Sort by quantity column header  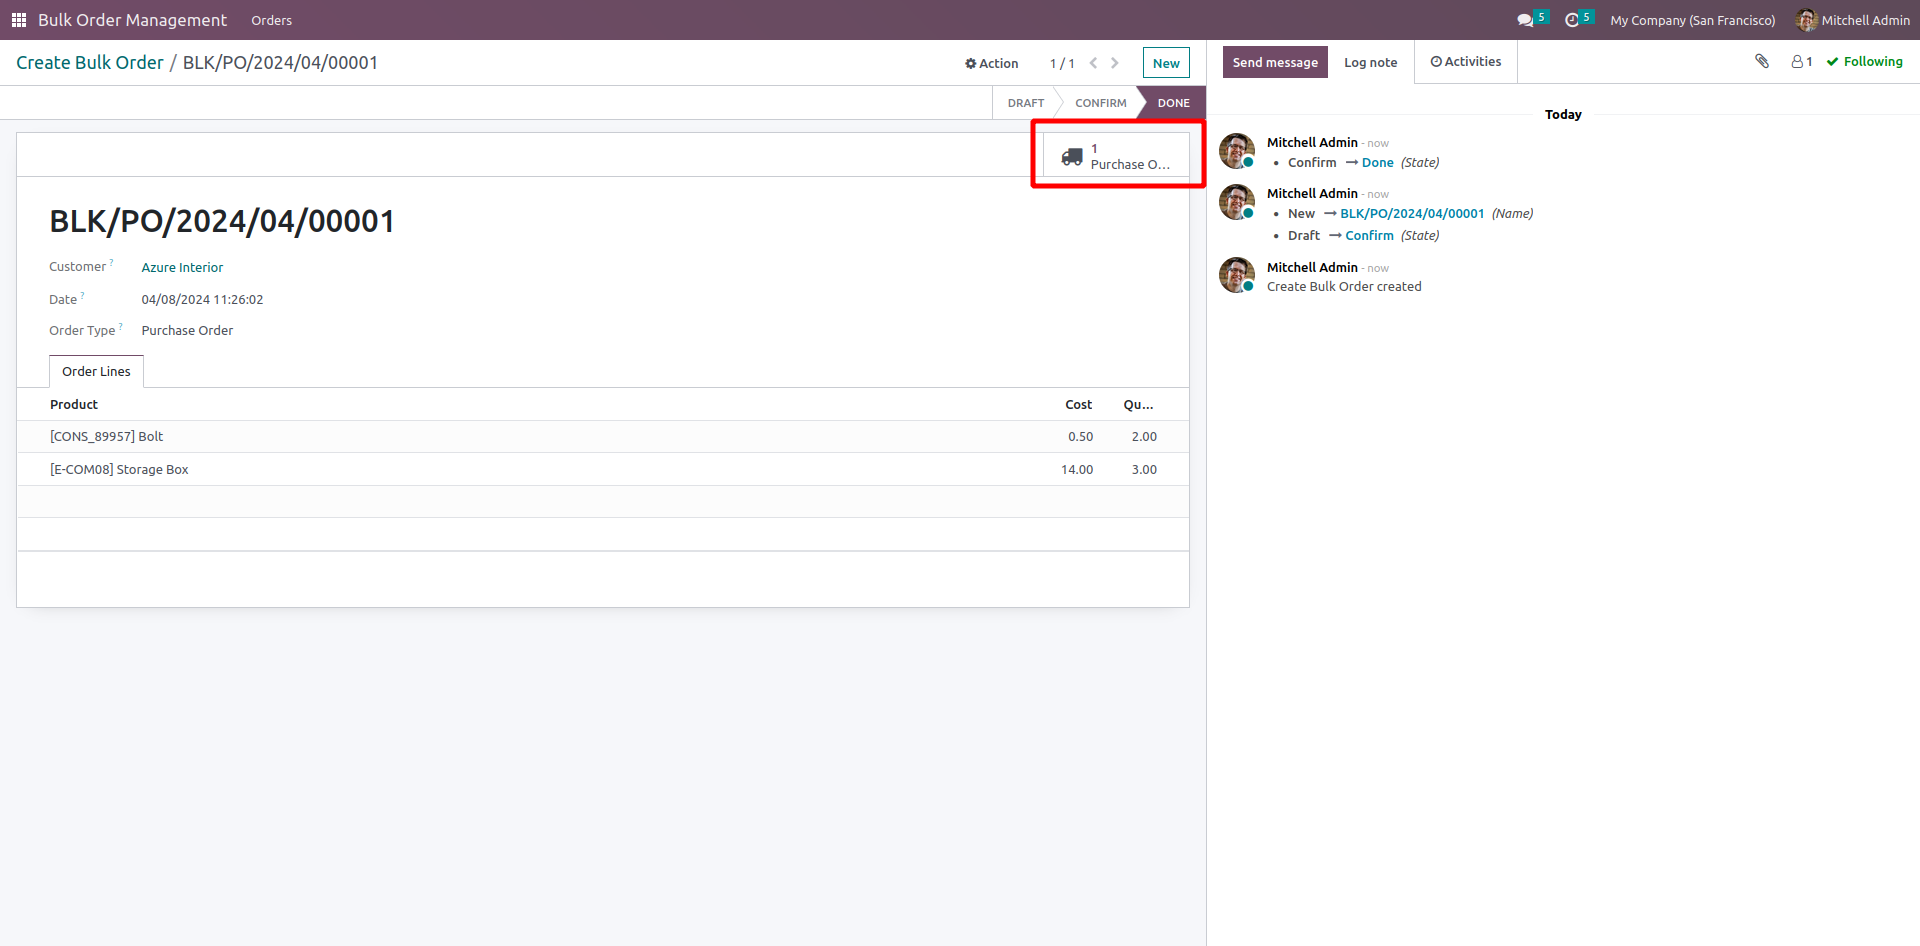click(x=1138, y=405)
